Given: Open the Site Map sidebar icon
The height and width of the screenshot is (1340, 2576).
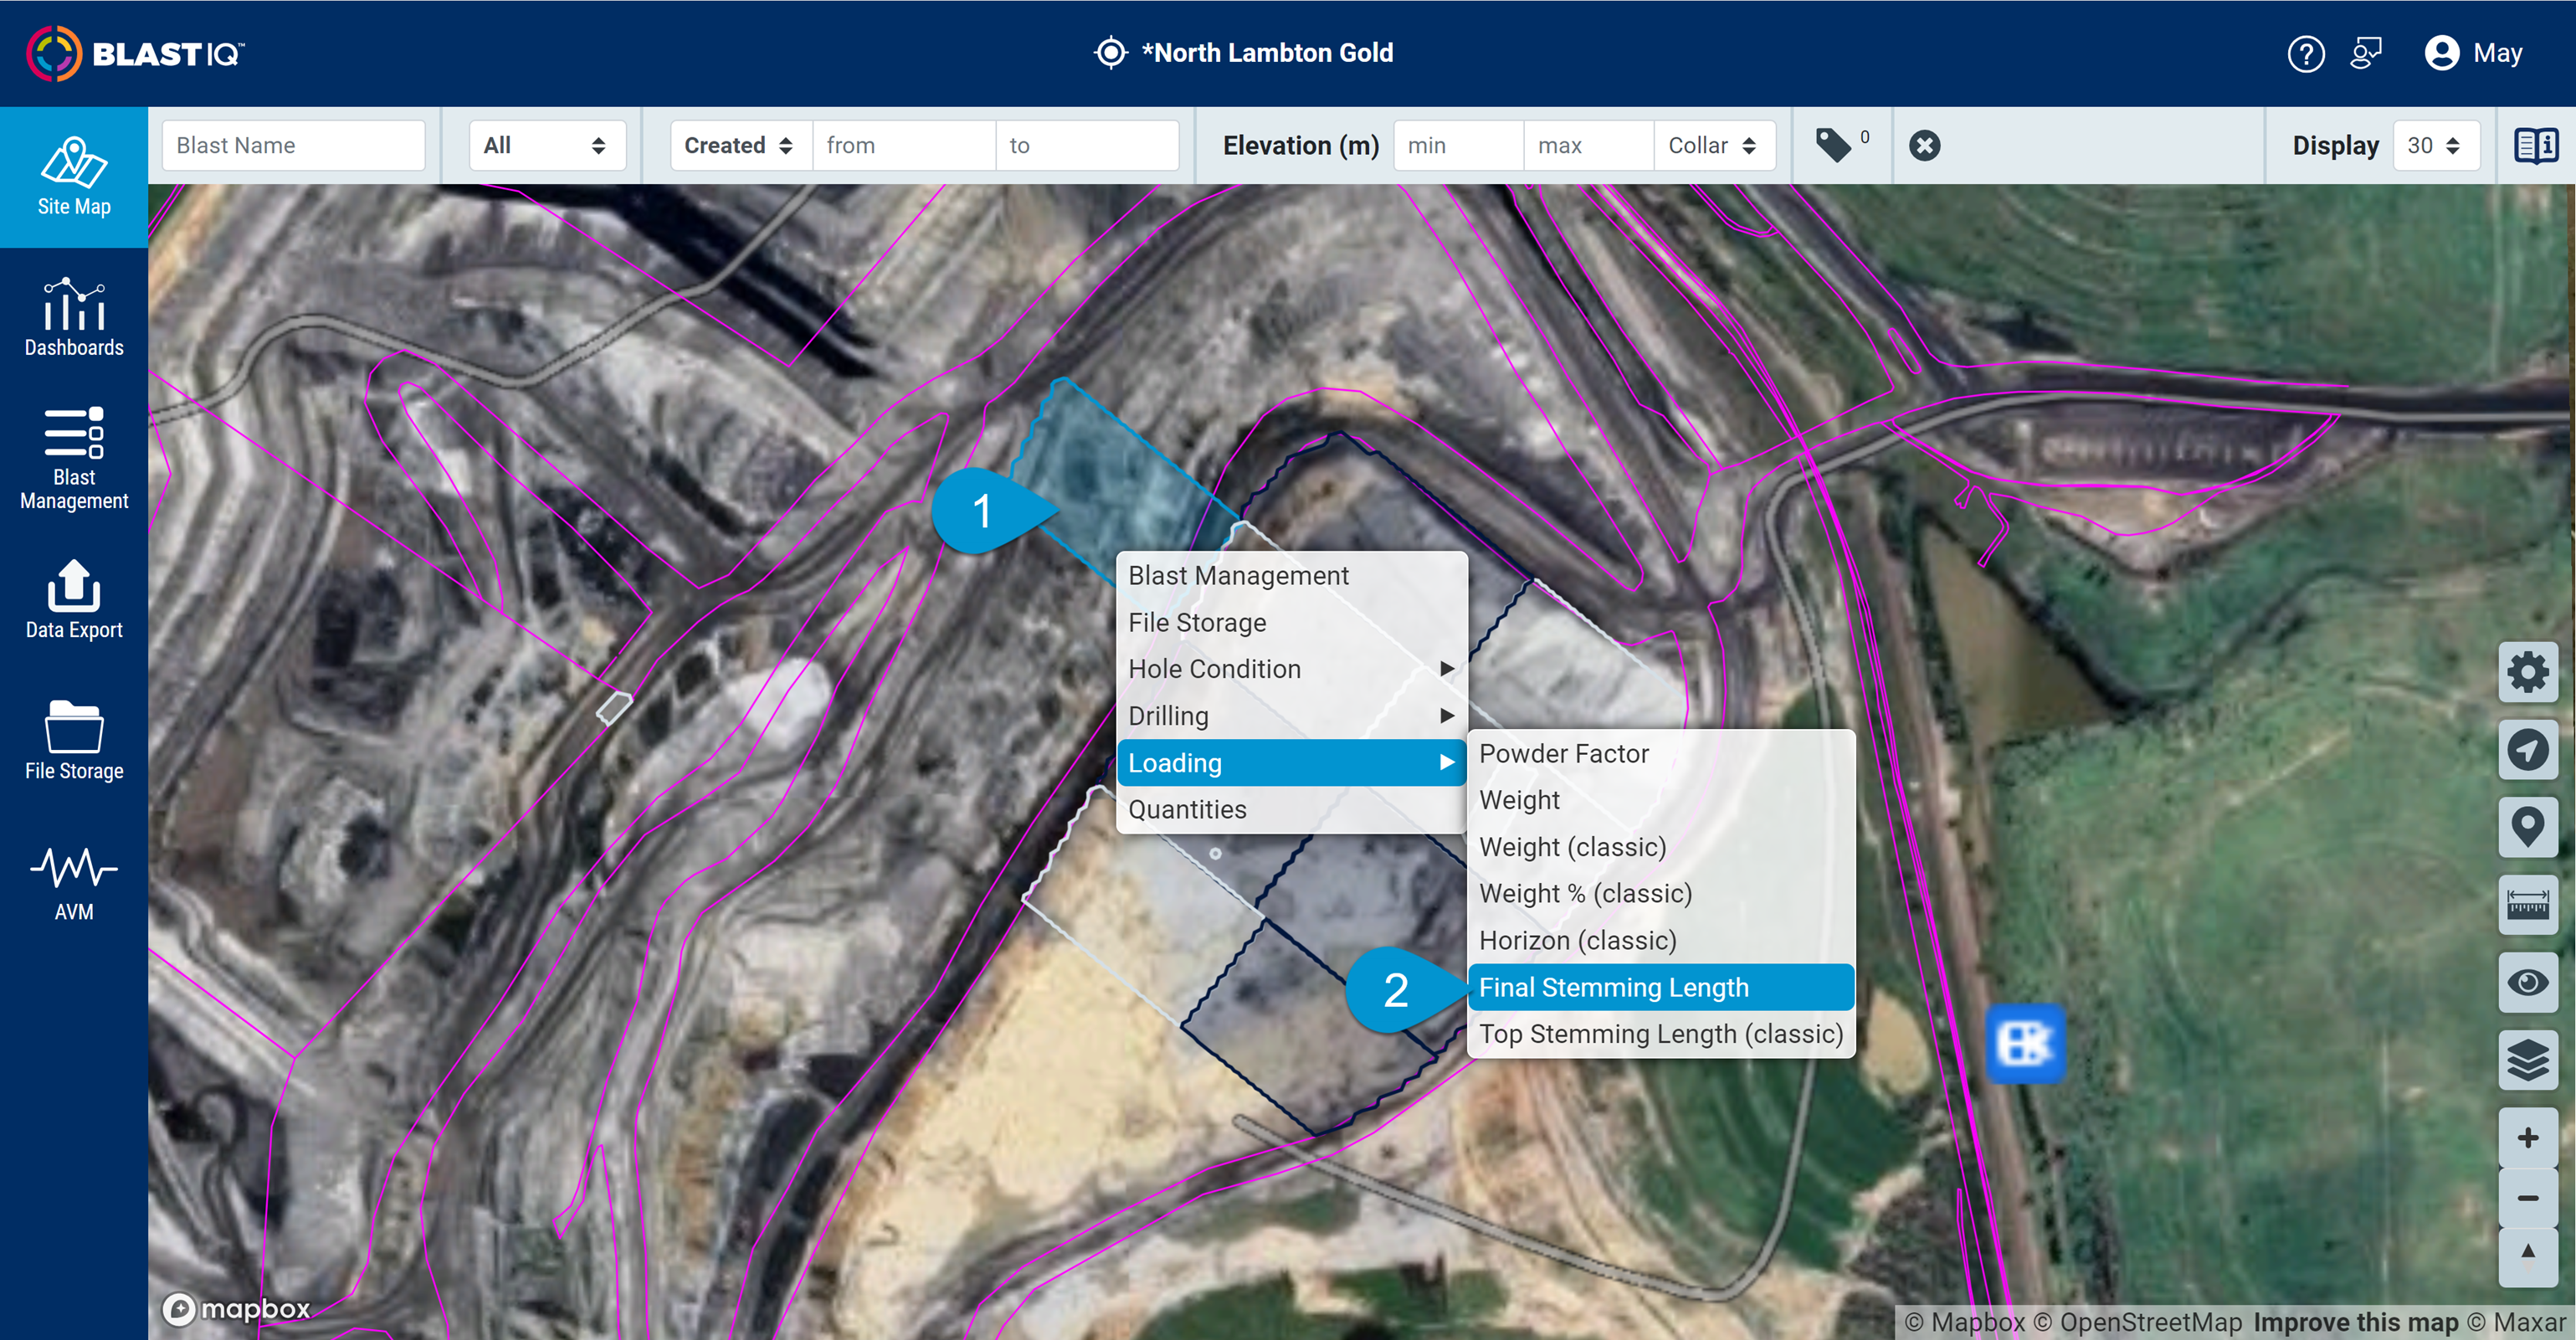Looking at the screenshot, I should [74, 177].
